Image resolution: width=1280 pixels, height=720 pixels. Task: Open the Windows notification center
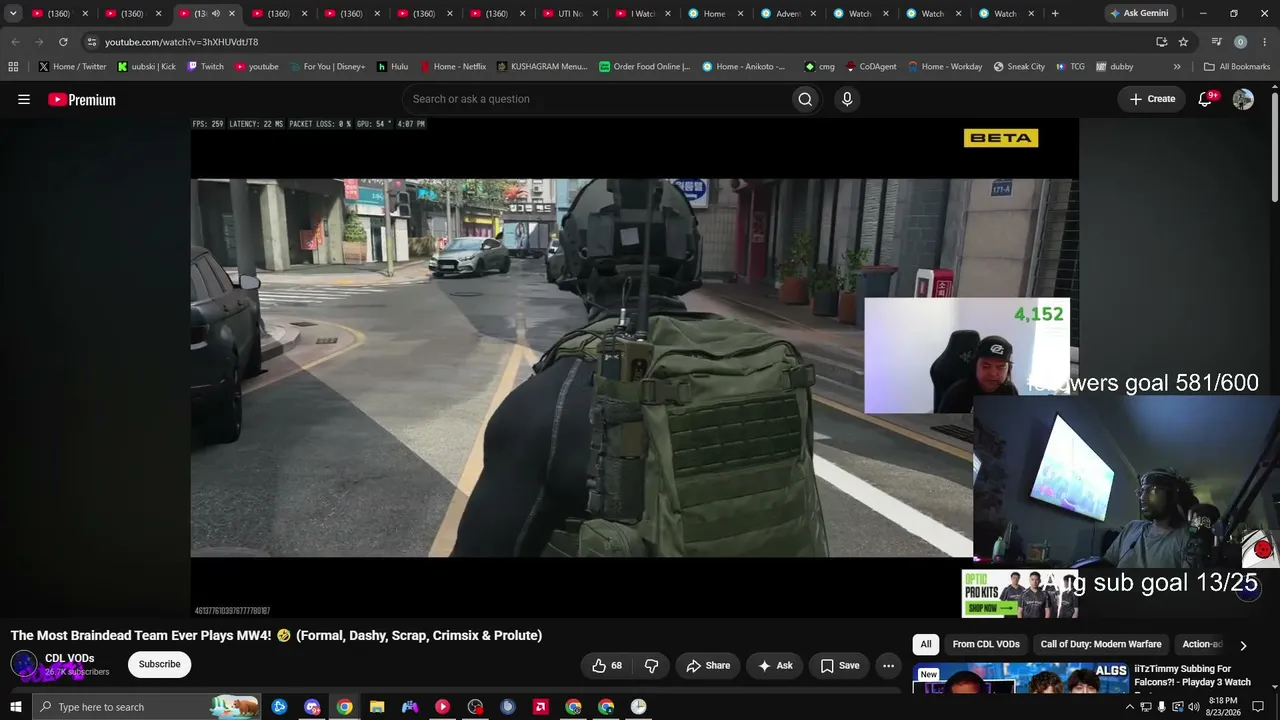[x=1258, y=707]
